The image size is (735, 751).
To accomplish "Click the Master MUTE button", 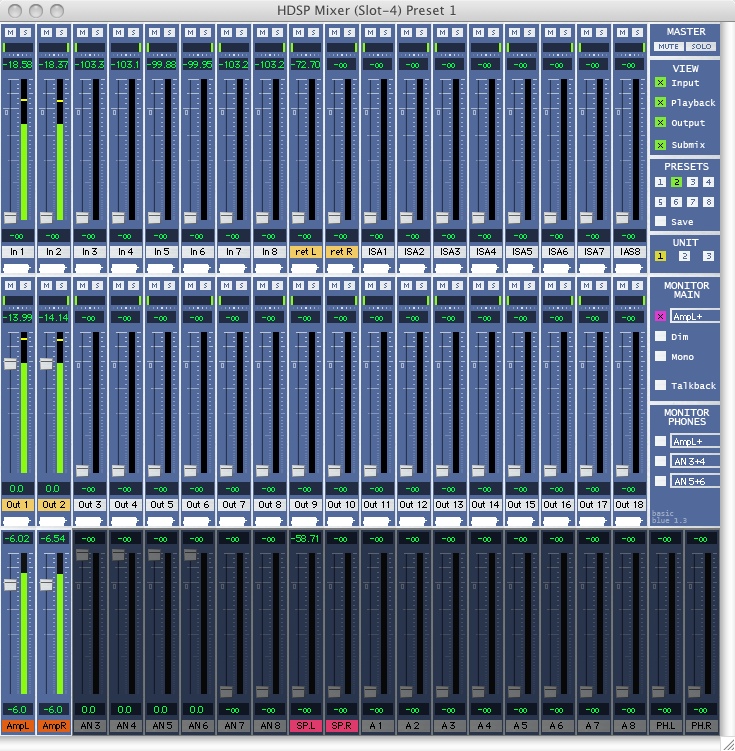I will pos(668,46).
